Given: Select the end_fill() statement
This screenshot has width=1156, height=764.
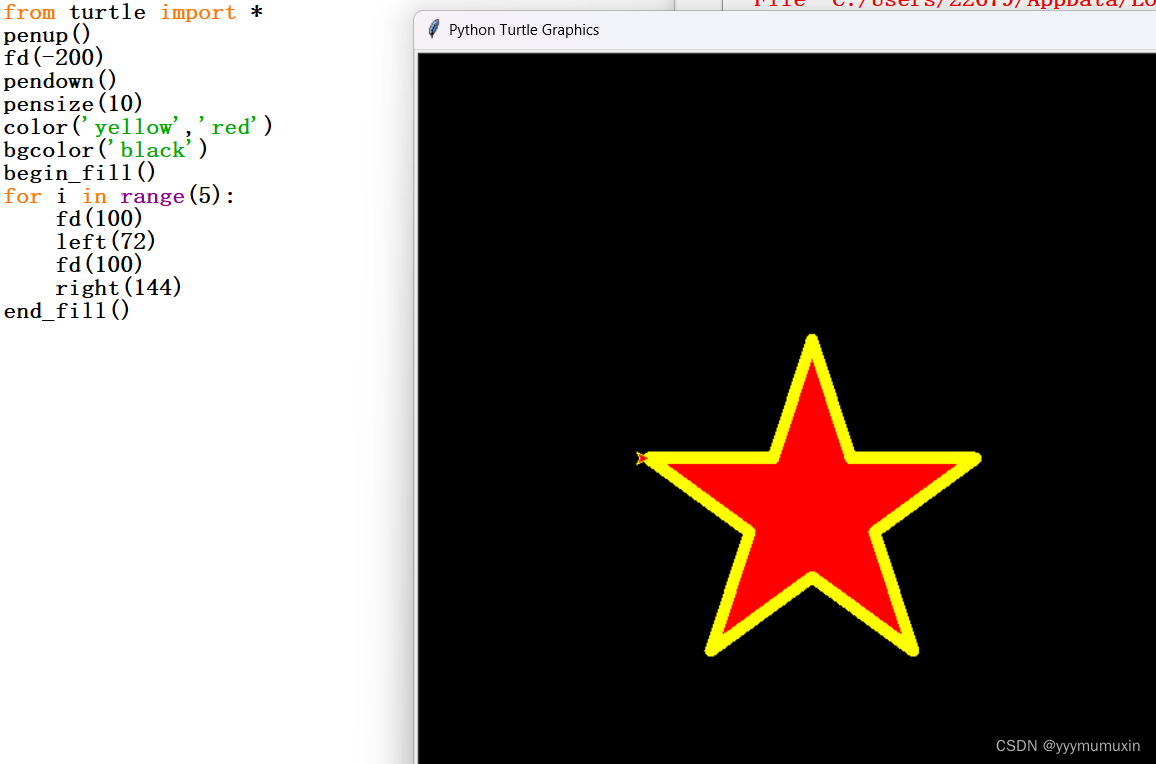Looking at the screenshot, I should point(66,310).
